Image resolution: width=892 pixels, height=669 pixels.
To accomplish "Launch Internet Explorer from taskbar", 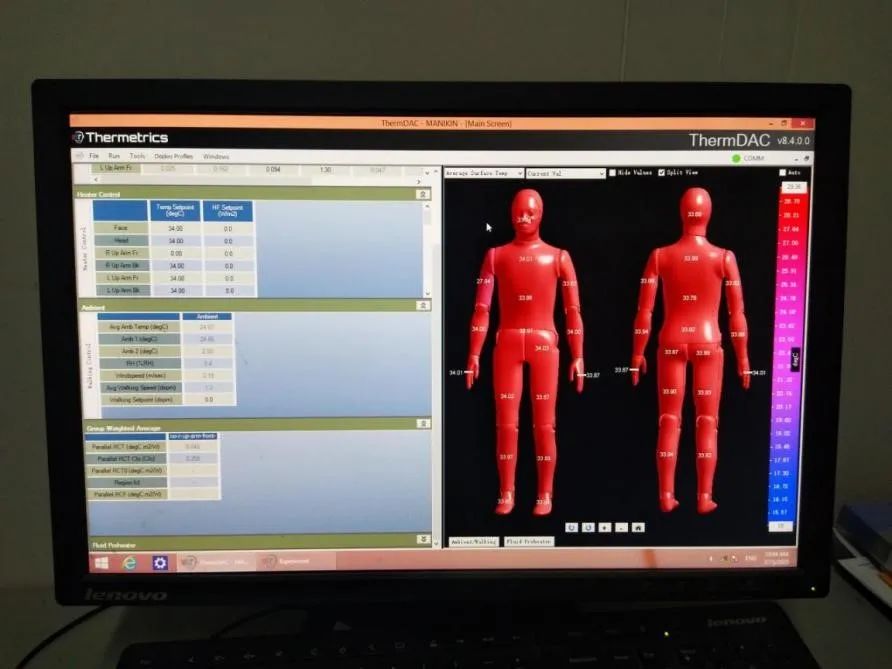I will coord(130,563).
